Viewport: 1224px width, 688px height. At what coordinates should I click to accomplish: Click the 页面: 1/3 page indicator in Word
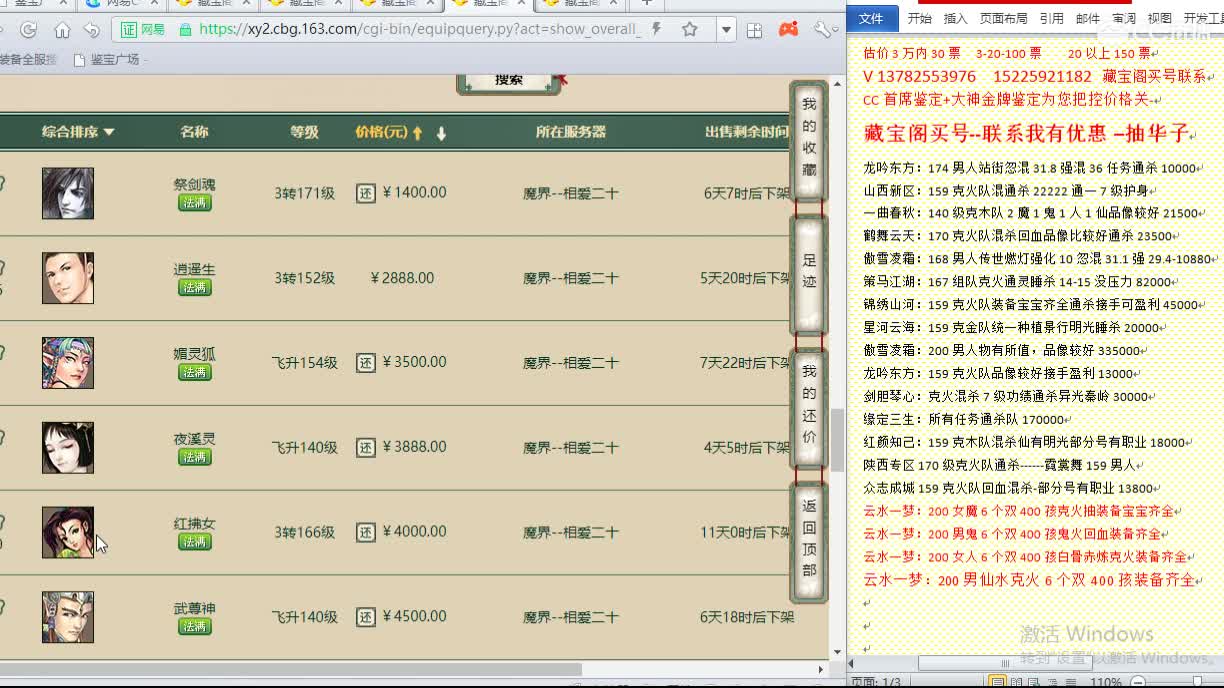pyautogui.click(x=876, y=682)
